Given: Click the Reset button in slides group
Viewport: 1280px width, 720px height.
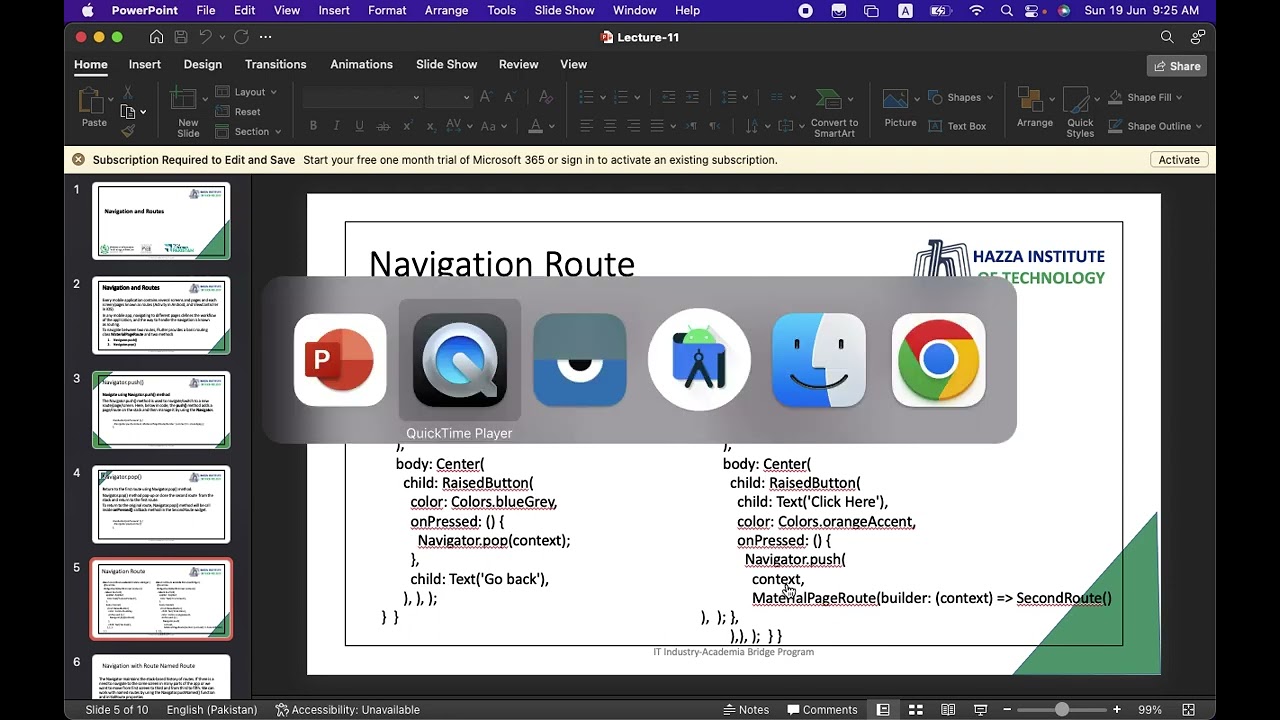Looking at the screenshot, I should [238, 112].
